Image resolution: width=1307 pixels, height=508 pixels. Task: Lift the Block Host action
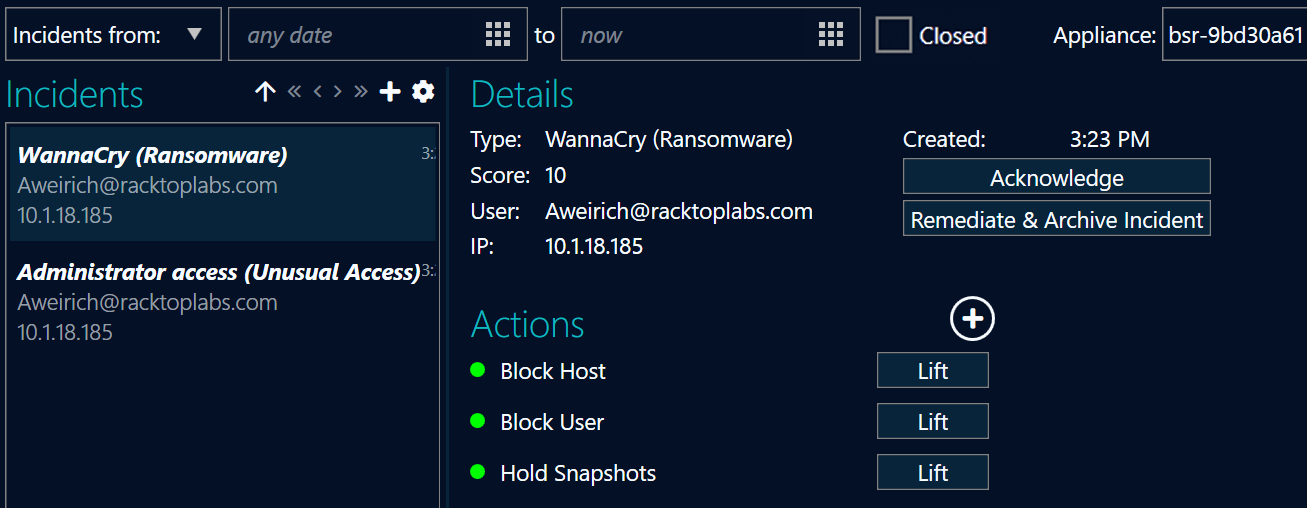click(x=932, y=371)
